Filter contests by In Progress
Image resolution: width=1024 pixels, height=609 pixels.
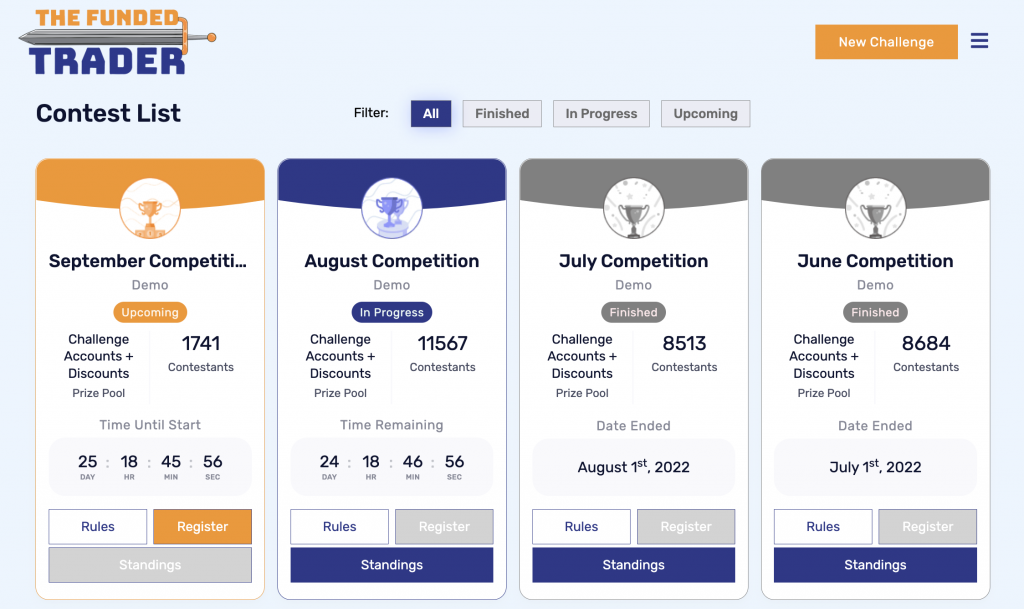(601, 114)
